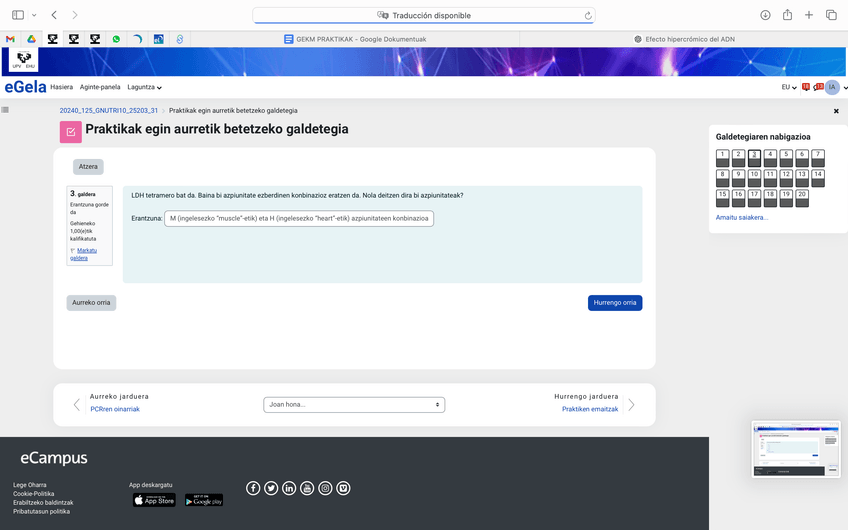Open the Praktiken emaitzak link
The image size is (848, 530).
pos(590,409)
